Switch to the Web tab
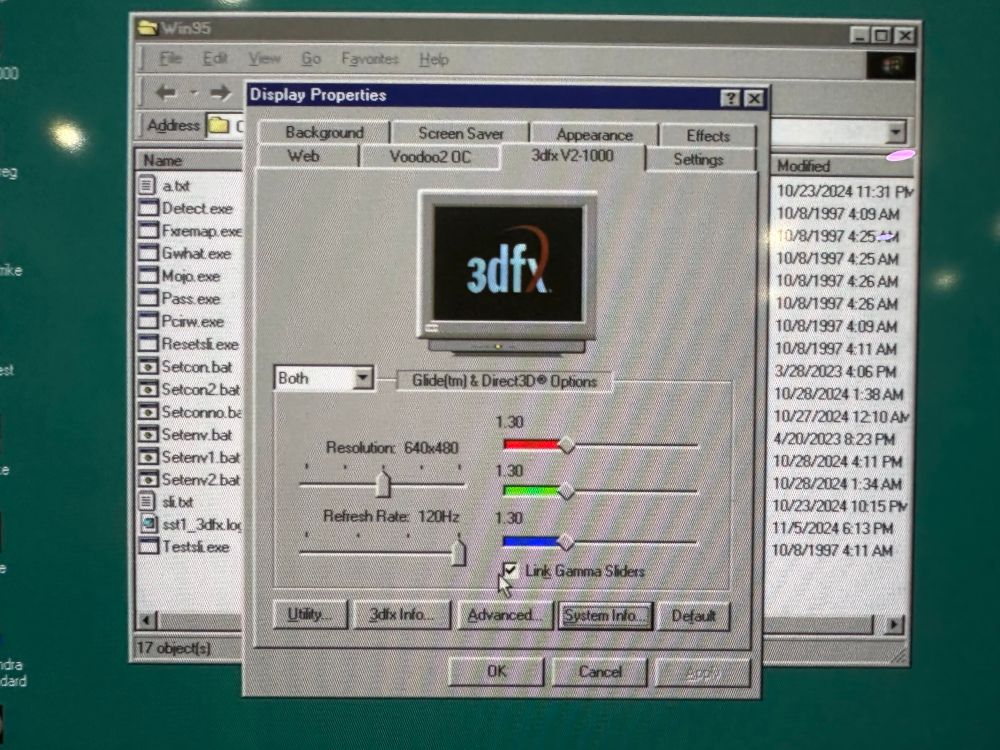Viewport: 1000px width, 750px height. click(304, 156)
